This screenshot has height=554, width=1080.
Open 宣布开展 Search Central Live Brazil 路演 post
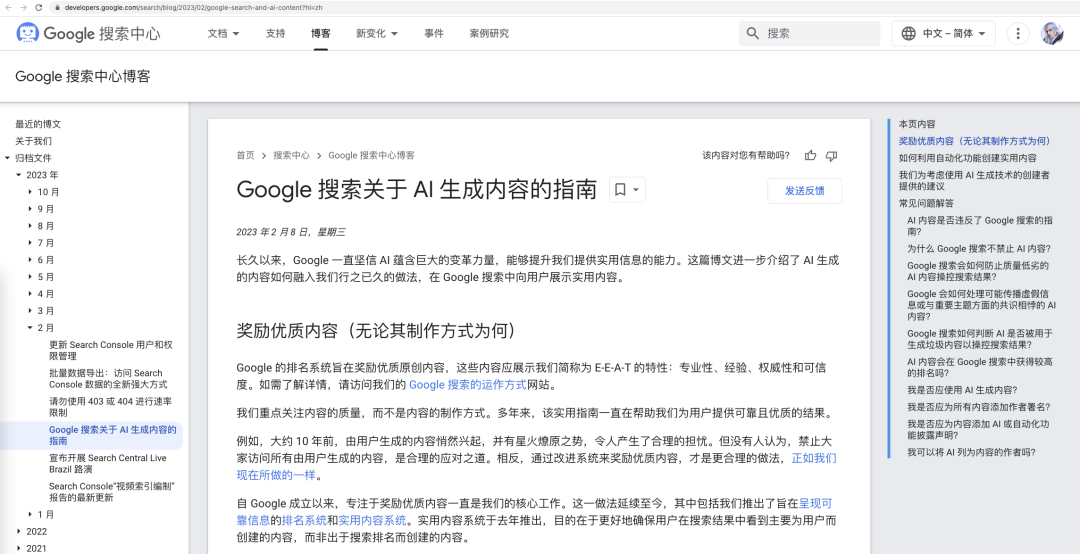pos(108,463)
